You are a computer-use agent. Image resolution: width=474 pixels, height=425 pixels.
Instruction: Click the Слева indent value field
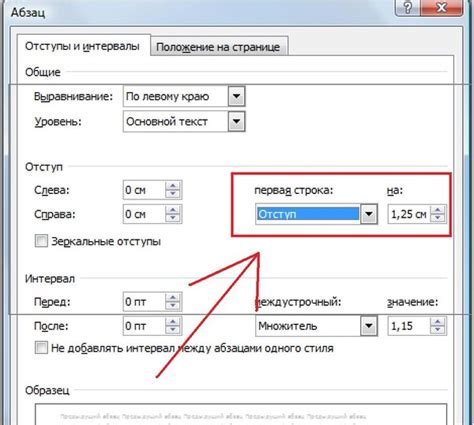tap(144, 190)
